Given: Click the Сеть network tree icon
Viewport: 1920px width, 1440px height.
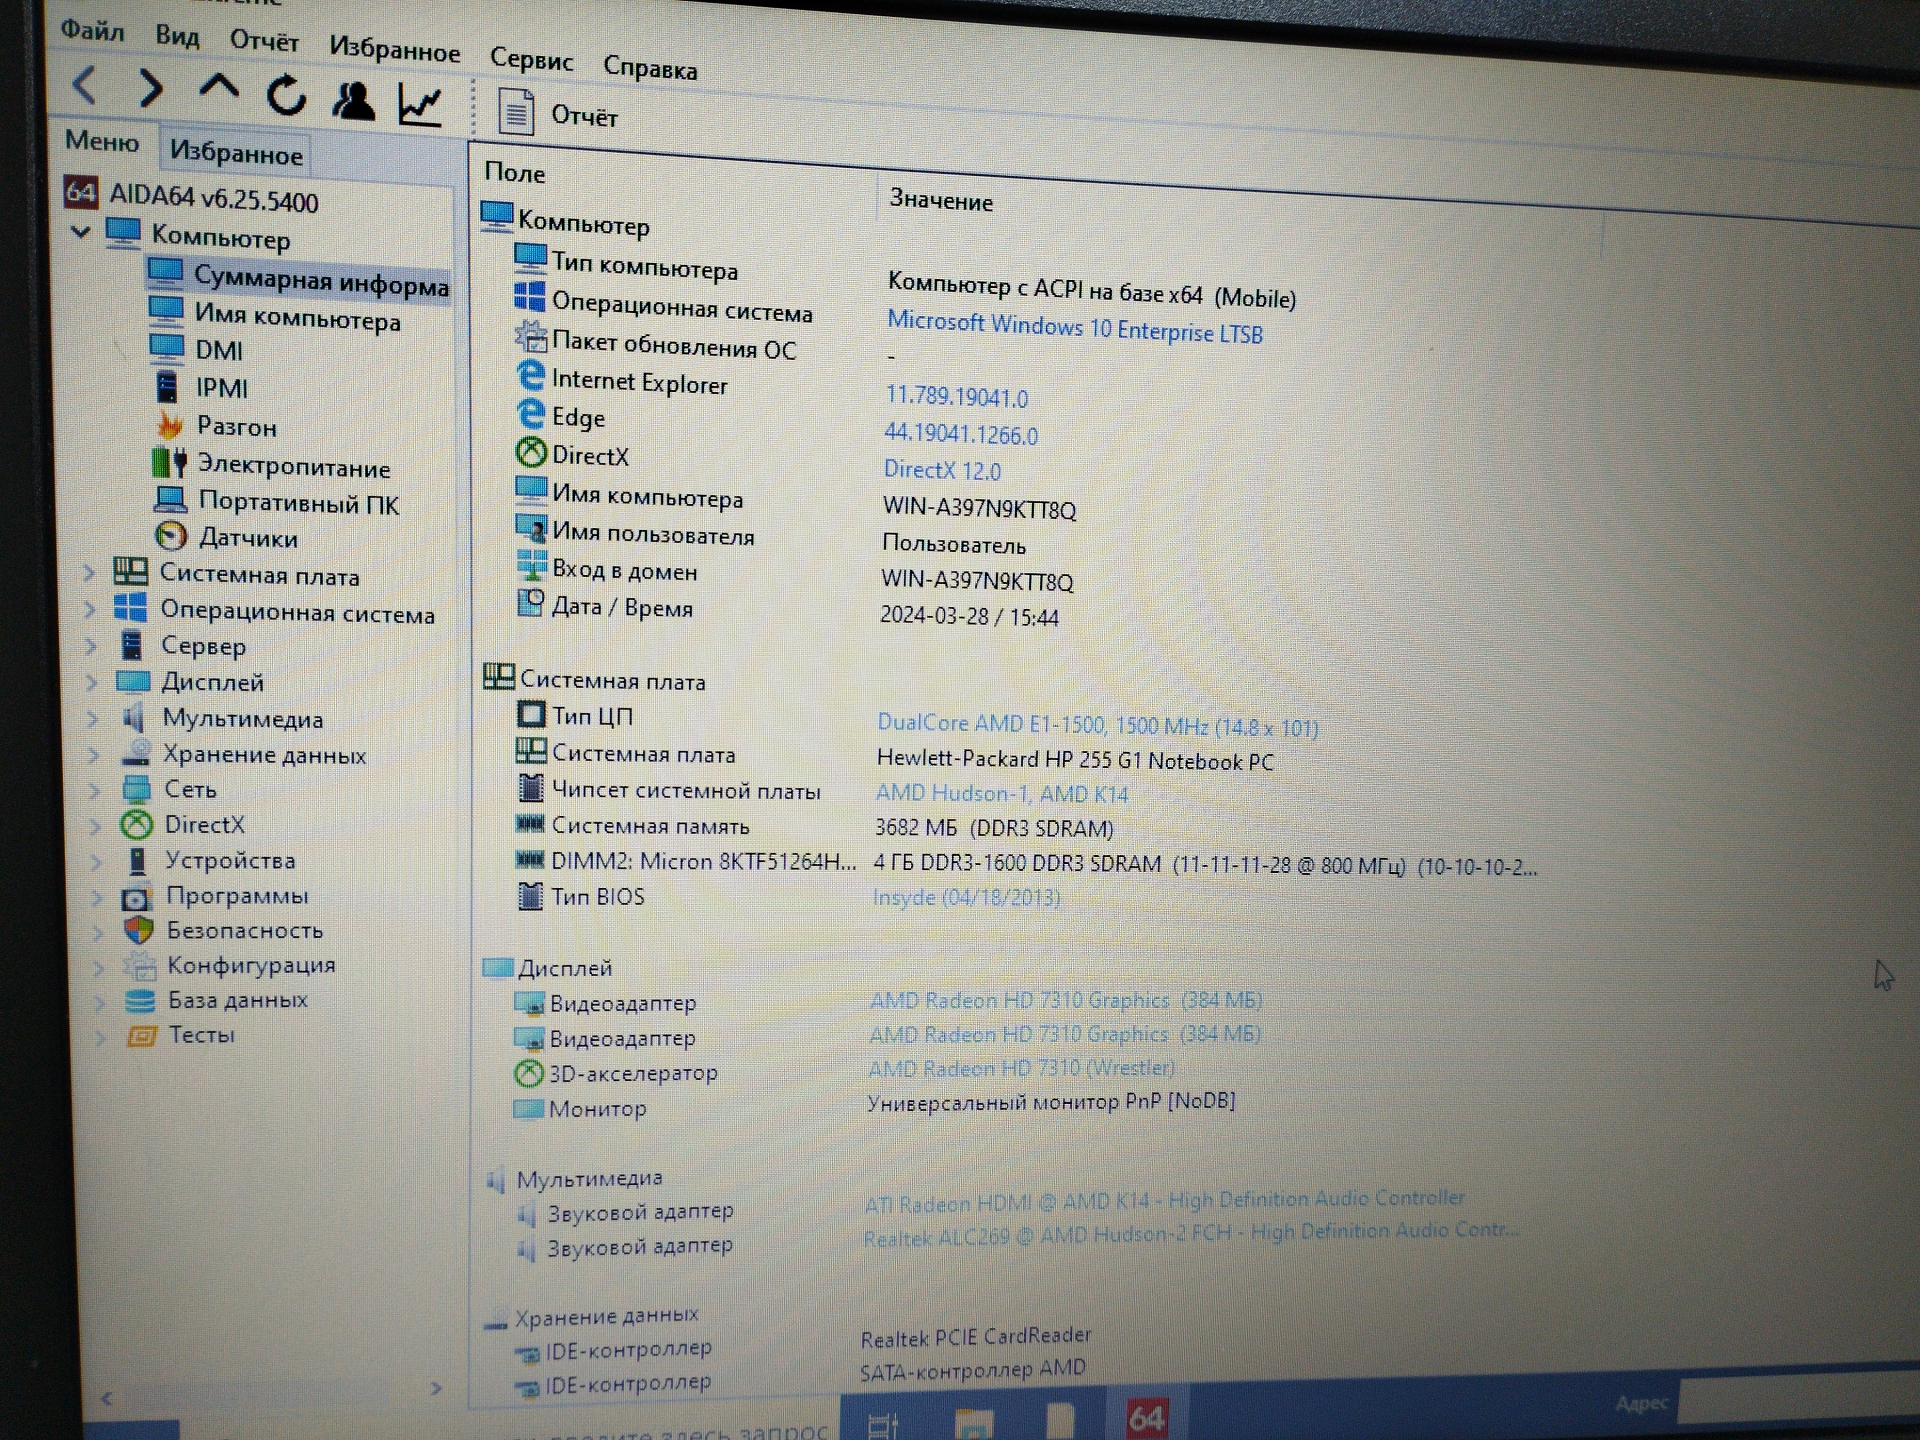Looking at the screenshot, I should tap(136, 789).
